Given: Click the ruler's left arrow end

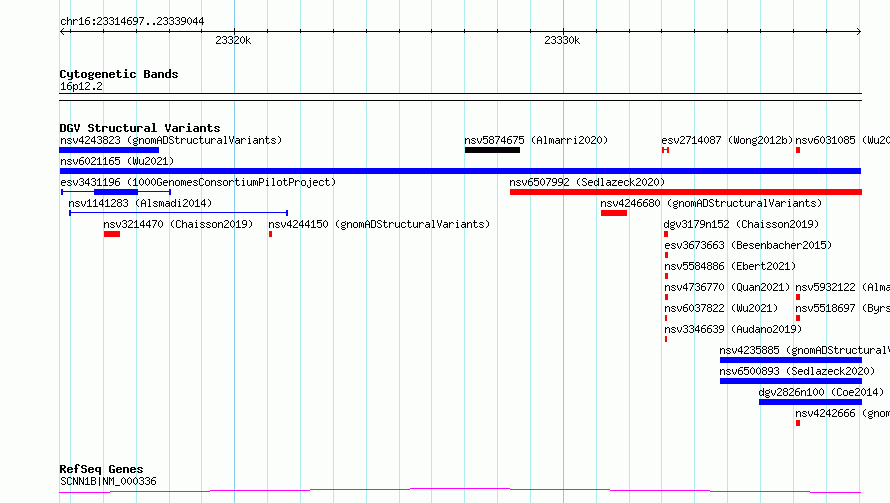Looking at the screenshot, I should (x=62, y=32).
